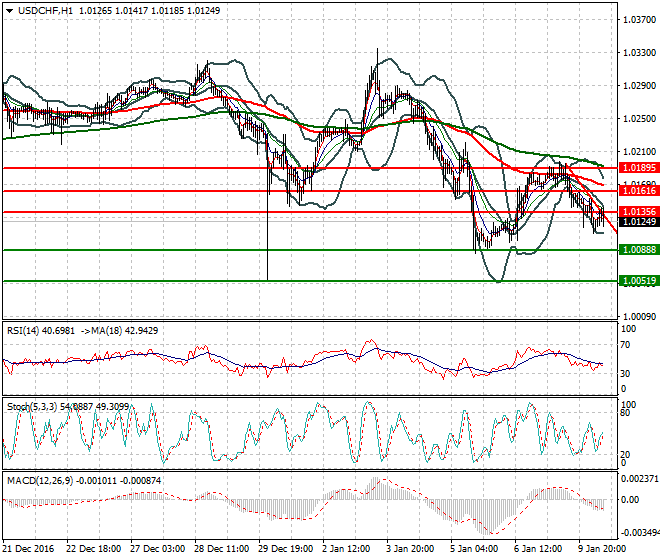
Task: Click the 5 Jan 04:00 time label
Action: pyautogui.click(x=474, y=549)
